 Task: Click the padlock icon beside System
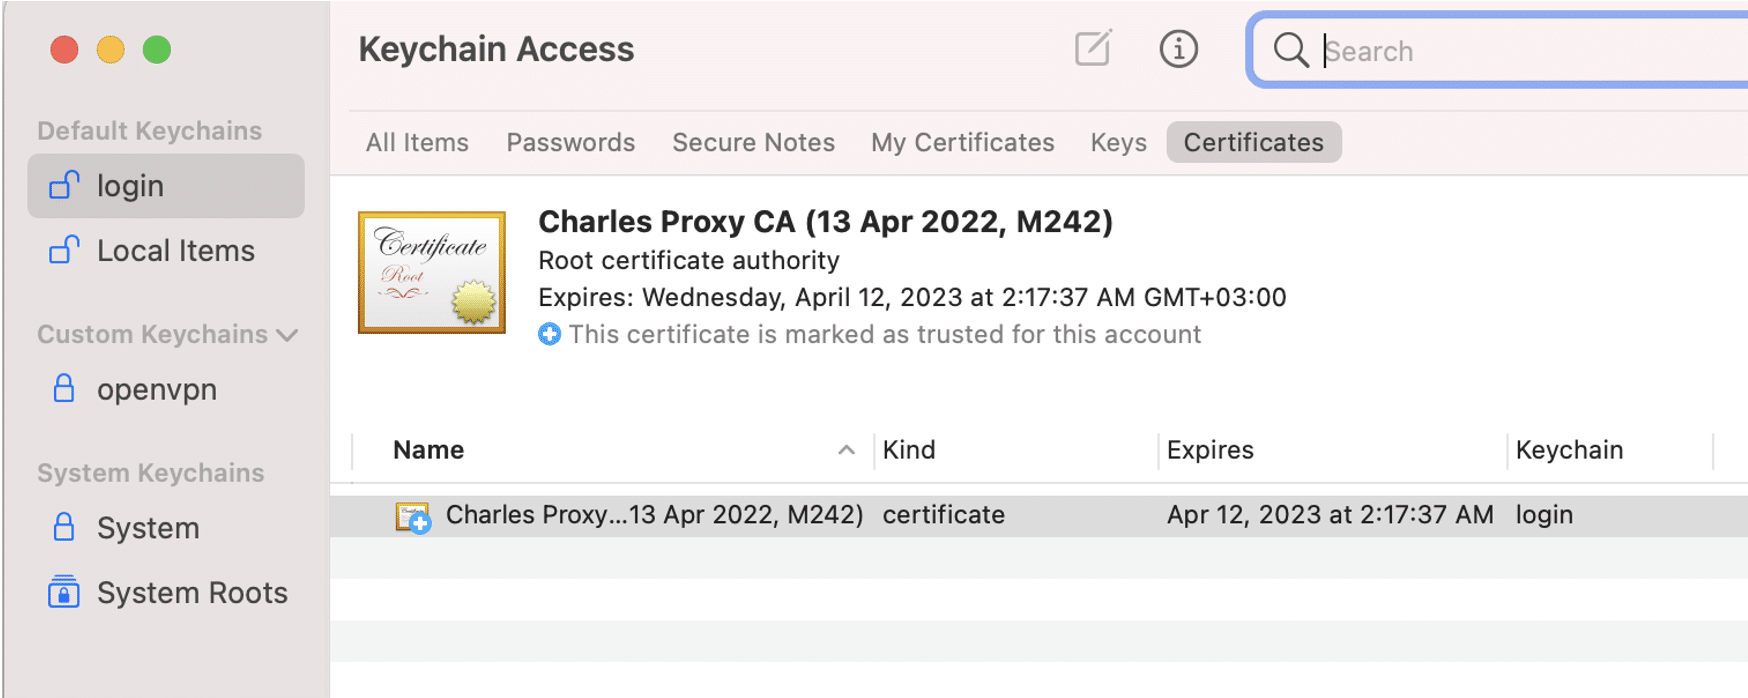62,527
